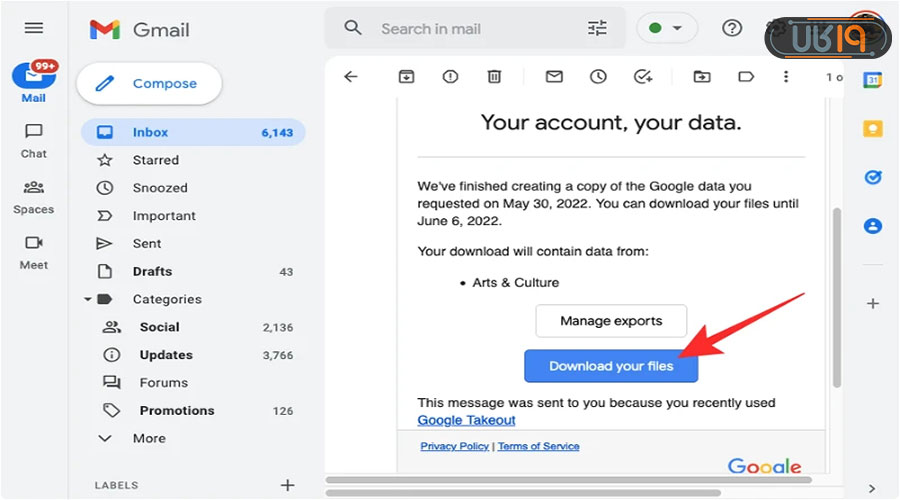Screen dimensions: 900x500
Task: Delete the email with trash icon
Action: click(494, 76)
